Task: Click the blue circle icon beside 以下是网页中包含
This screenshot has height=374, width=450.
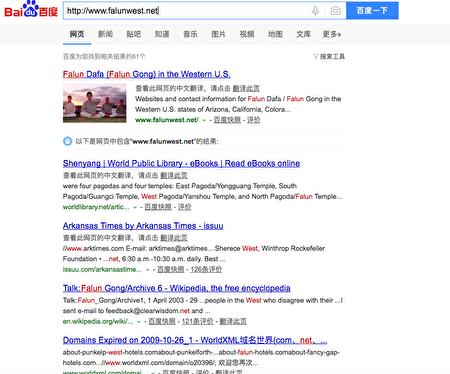Action: [x=67, y=141]
